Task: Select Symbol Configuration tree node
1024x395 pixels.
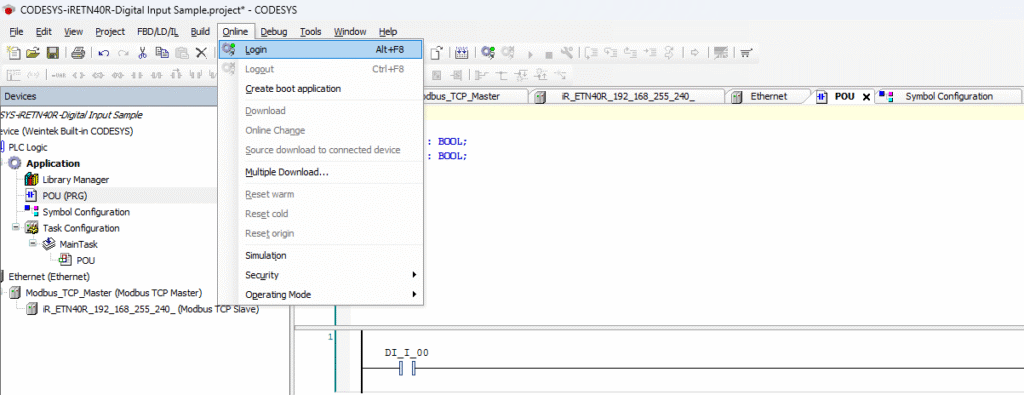Action: pyautogui.click(x=86, y=212)
